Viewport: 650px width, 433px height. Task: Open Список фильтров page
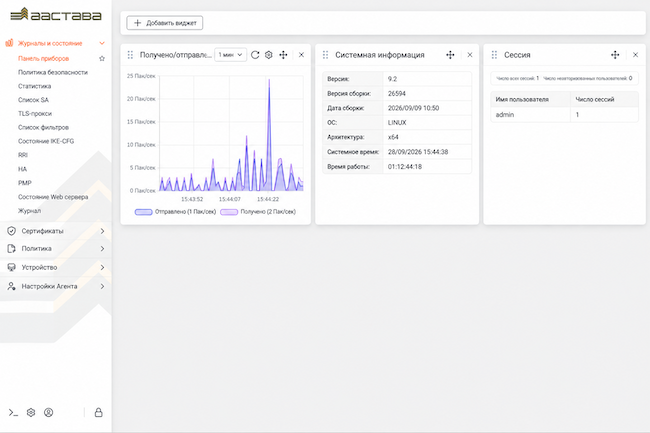[44, 127]
